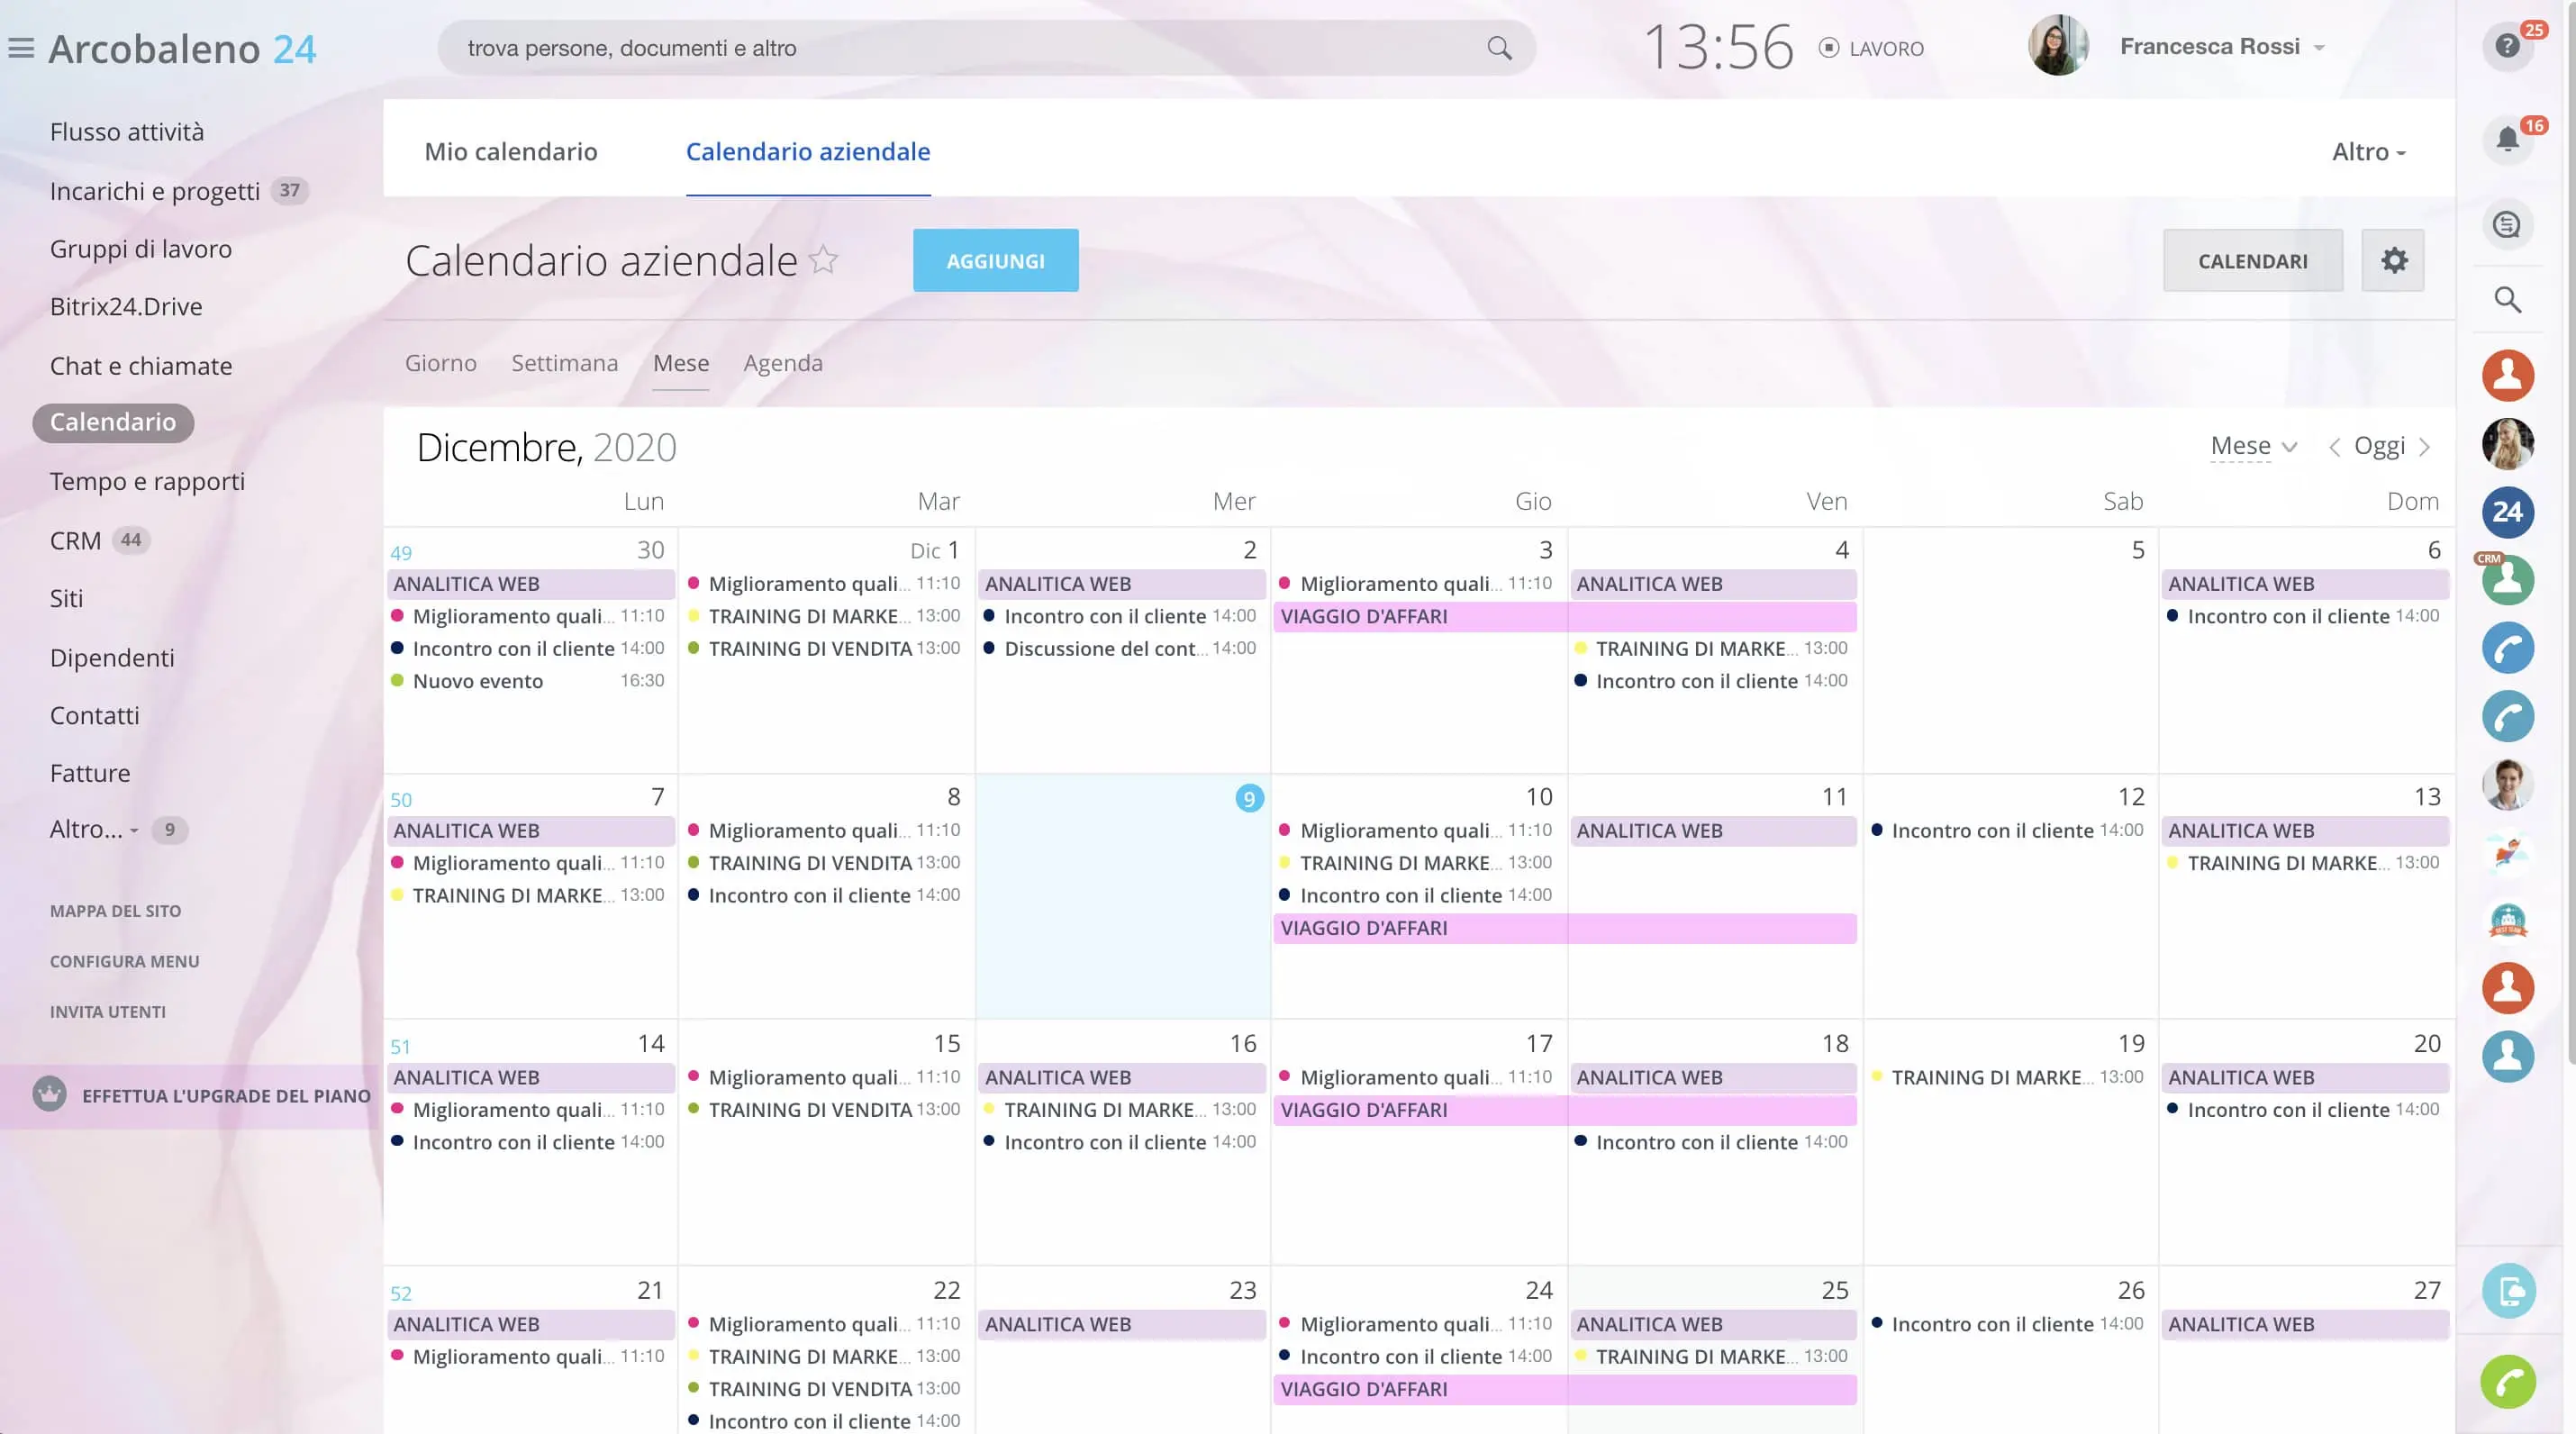Select the Mese view tab
The image size is (2576, 1434).
(681, 363)
